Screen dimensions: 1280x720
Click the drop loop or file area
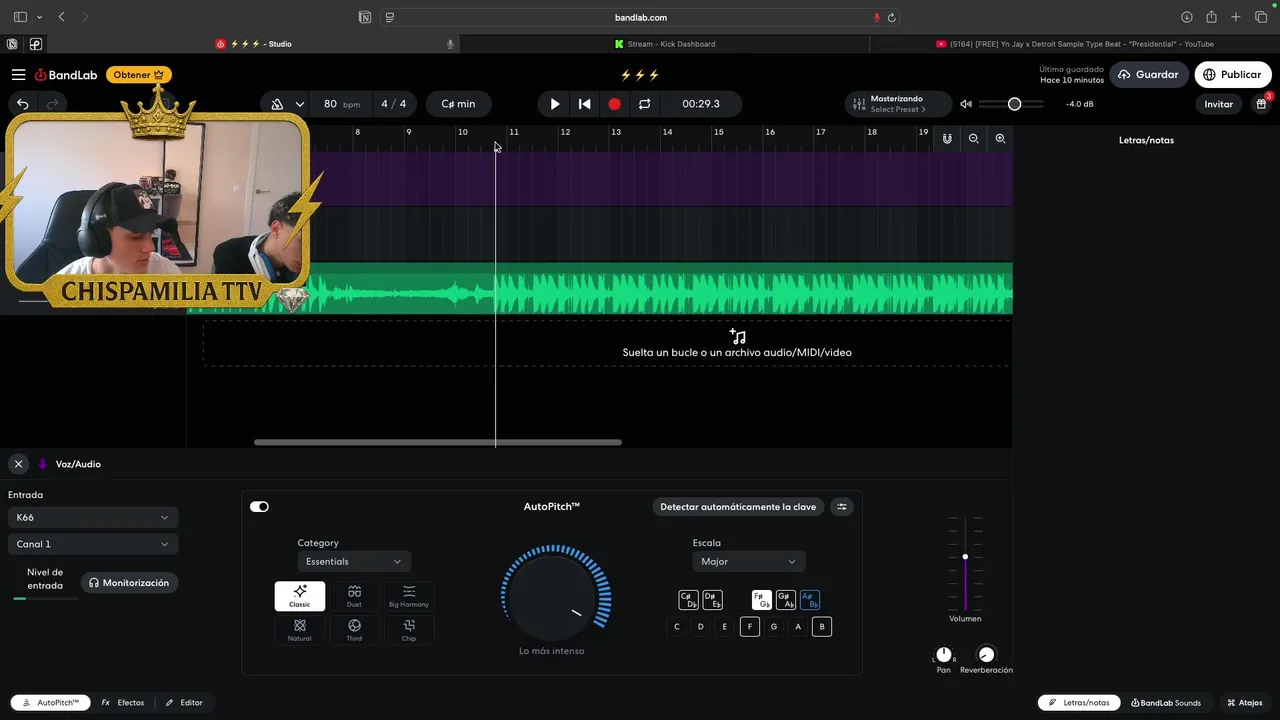pos(607,344)
